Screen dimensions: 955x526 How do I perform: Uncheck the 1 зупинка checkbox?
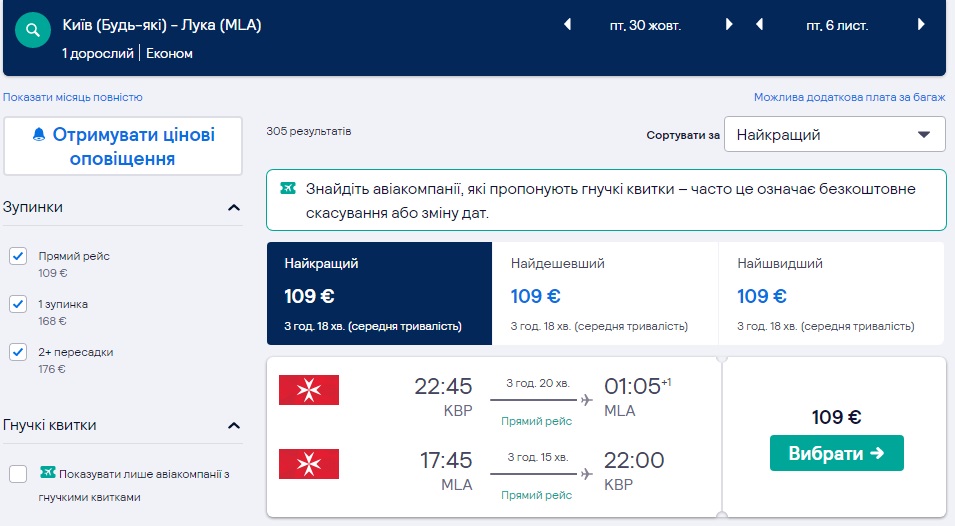click(x=18, y=304)
